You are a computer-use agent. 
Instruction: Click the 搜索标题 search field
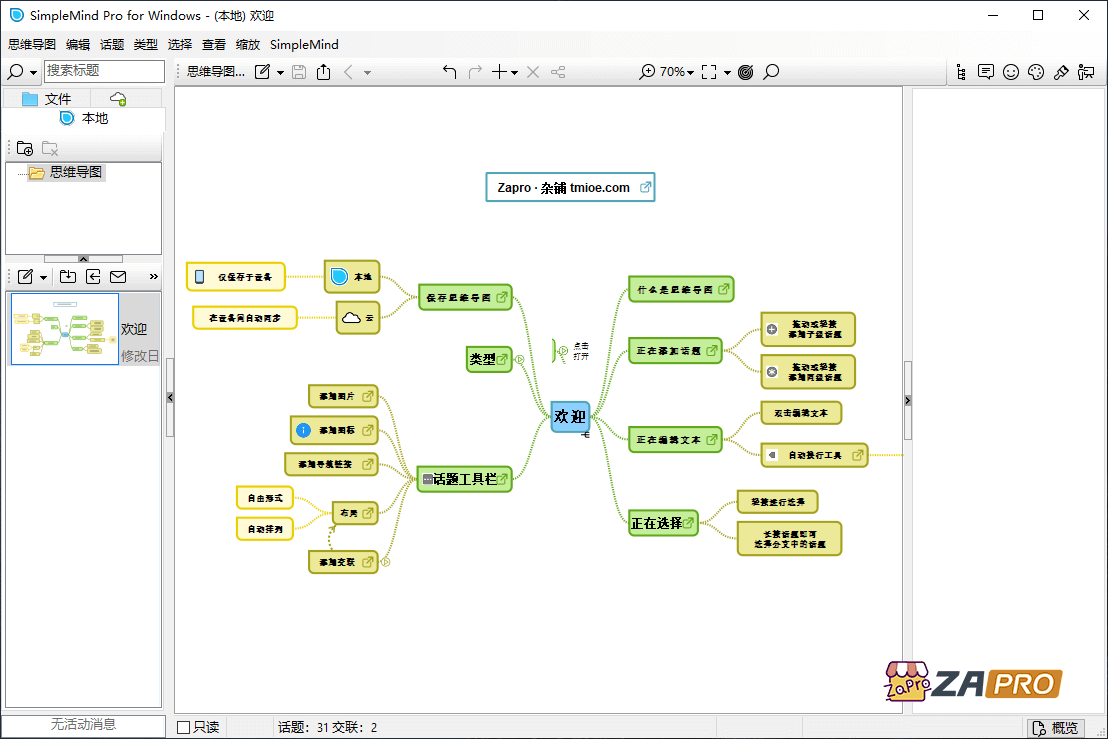[103, 71]
